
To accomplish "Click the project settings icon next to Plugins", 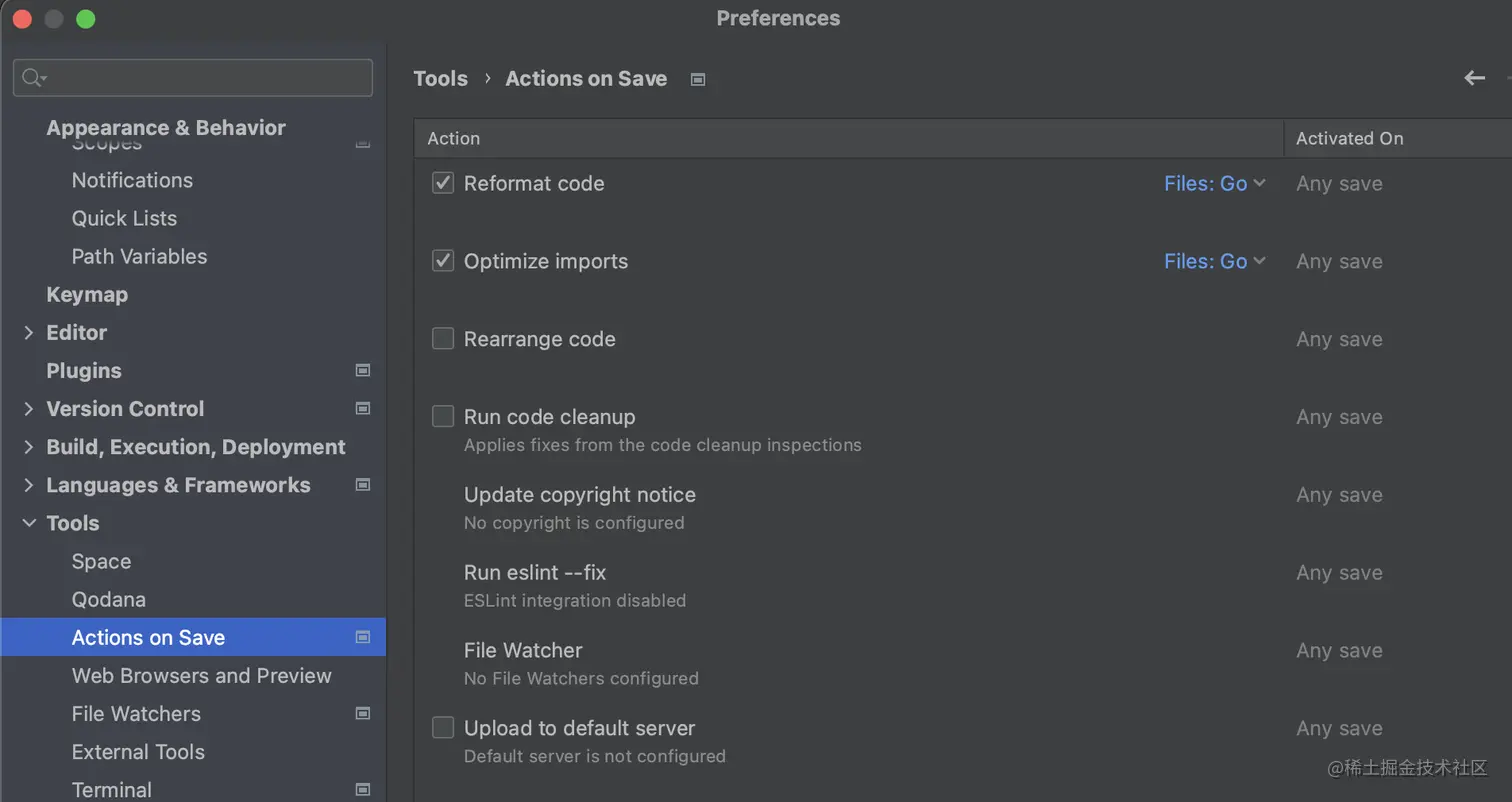I will pos(363,370).
